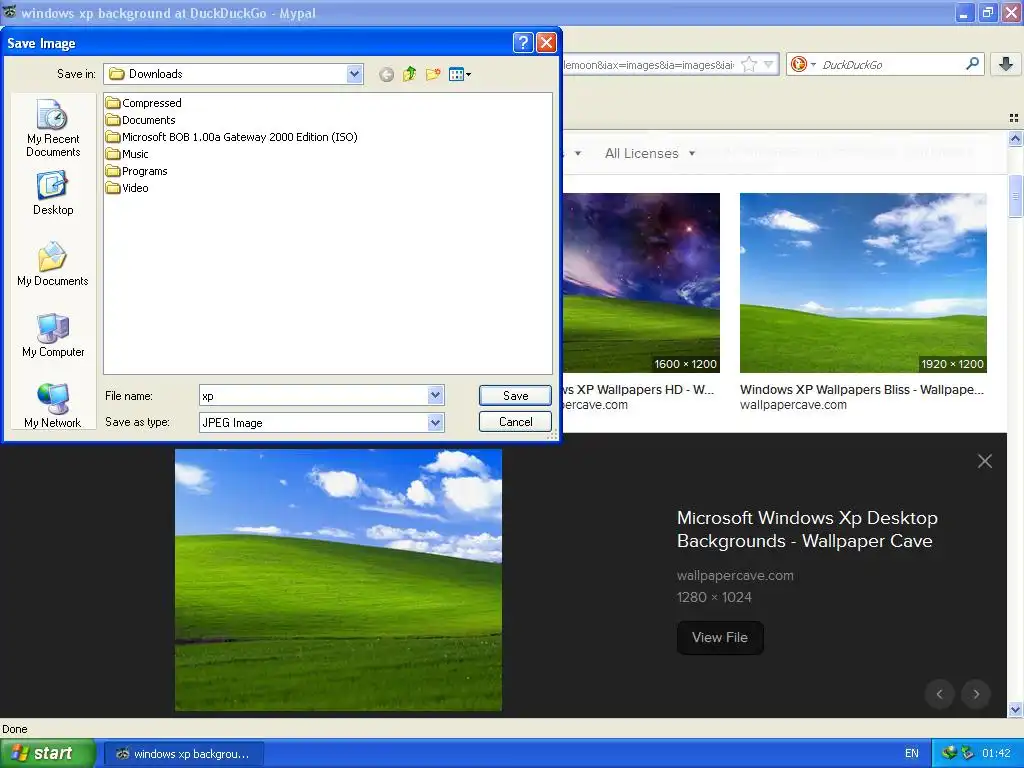This screenshot has width=1024, height=768.
Task: Go back to the last folder visited
Action: click(387, 74)
